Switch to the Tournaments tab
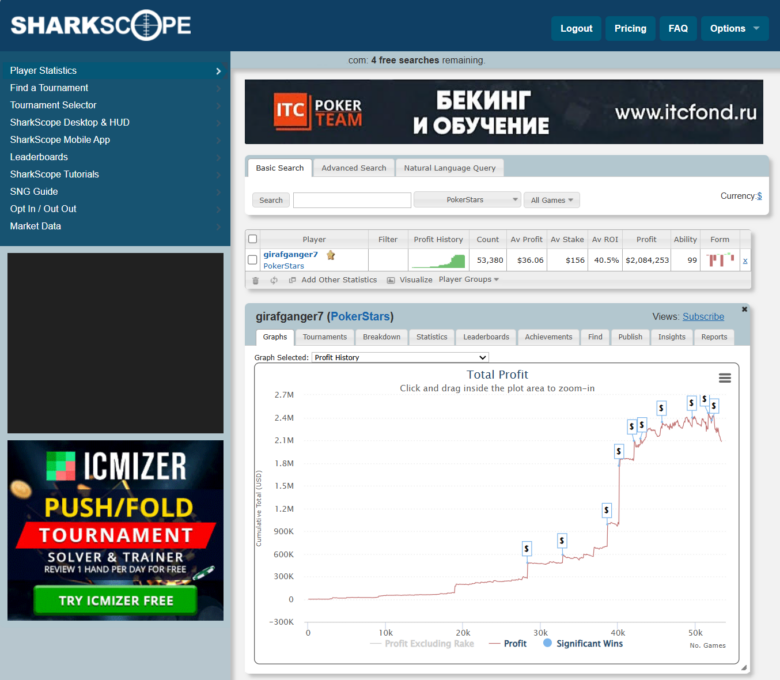This screenshot has width=780, height=680. pyautogui.click(x=325, y=337)
